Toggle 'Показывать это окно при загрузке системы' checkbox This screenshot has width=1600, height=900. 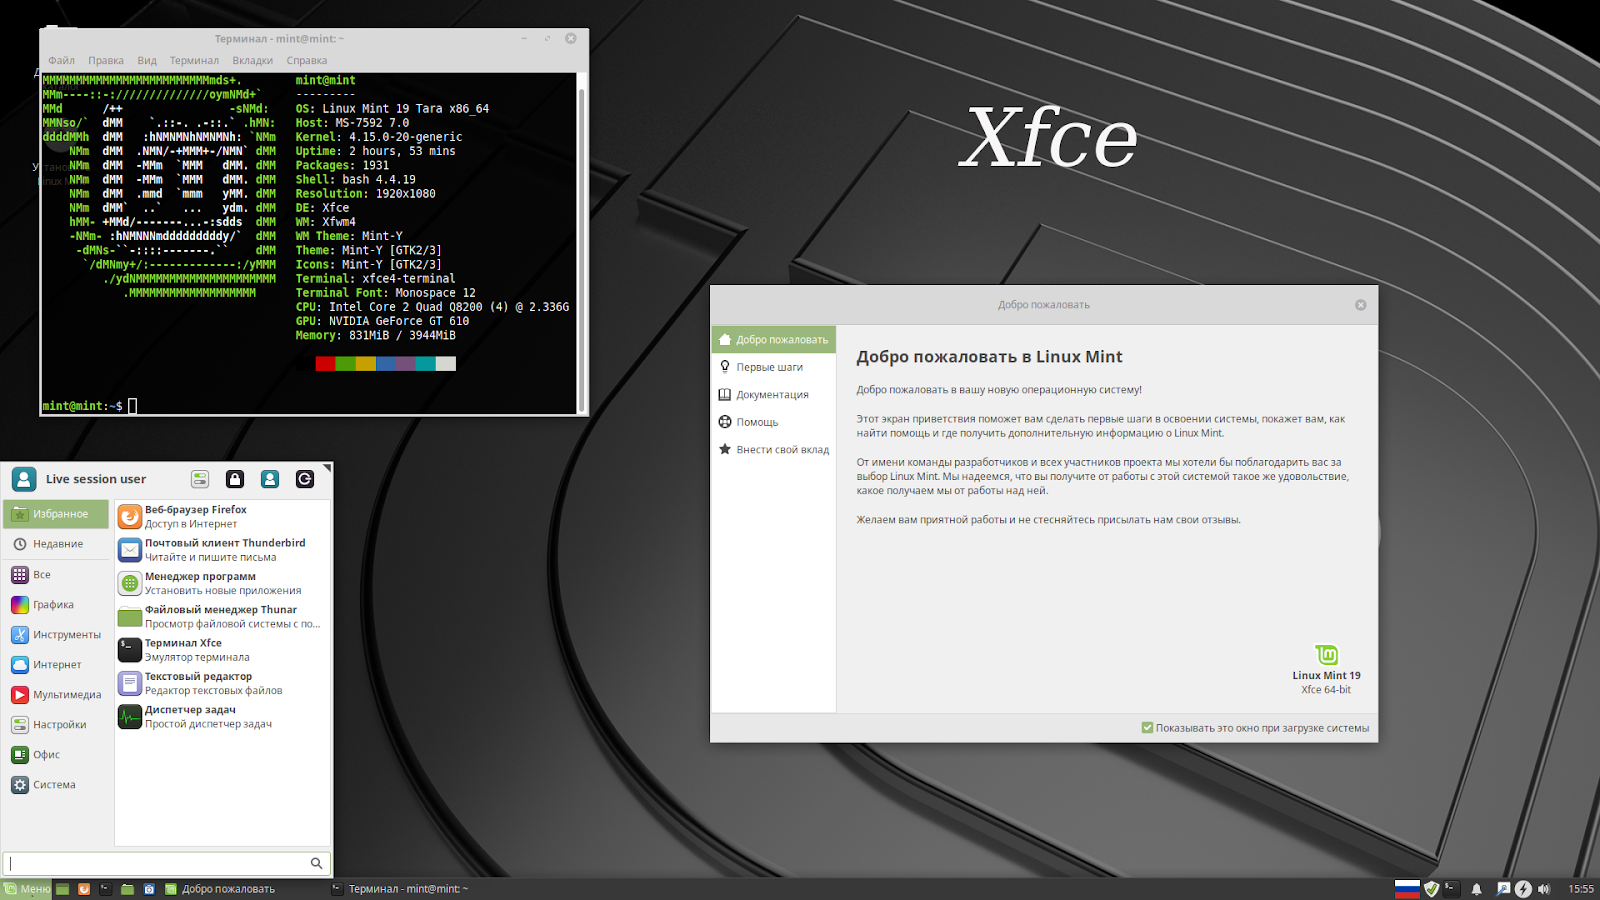point(1147,728)
